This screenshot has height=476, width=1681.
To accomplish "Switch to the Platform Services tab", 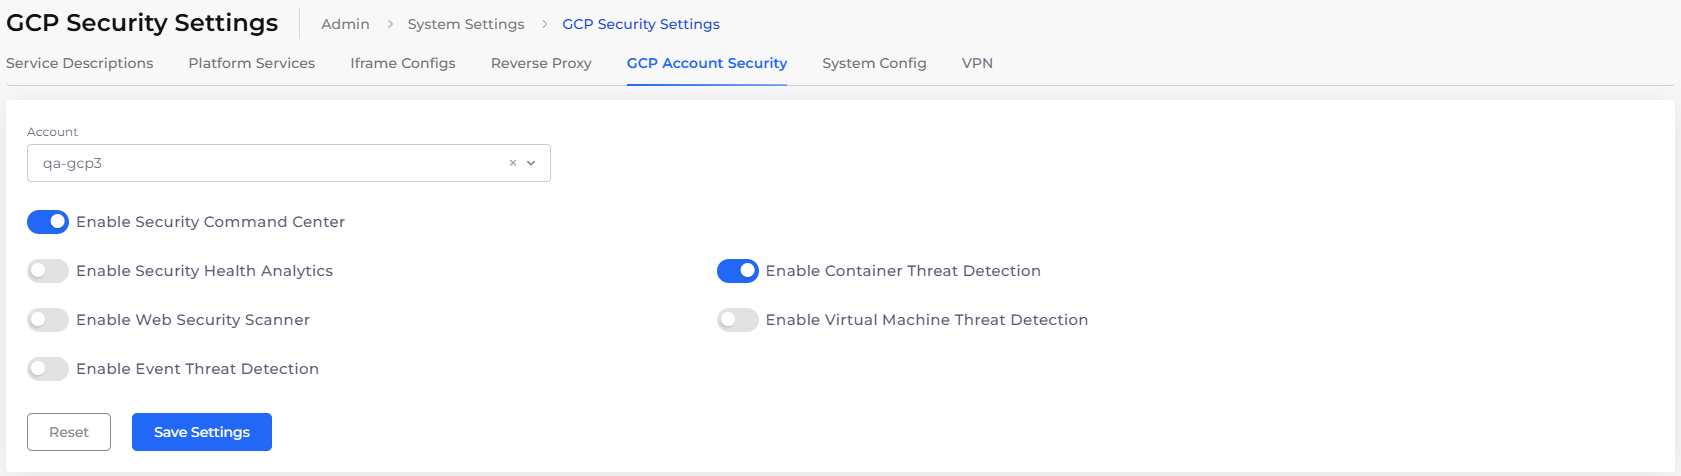I will (x=252, y=63).
